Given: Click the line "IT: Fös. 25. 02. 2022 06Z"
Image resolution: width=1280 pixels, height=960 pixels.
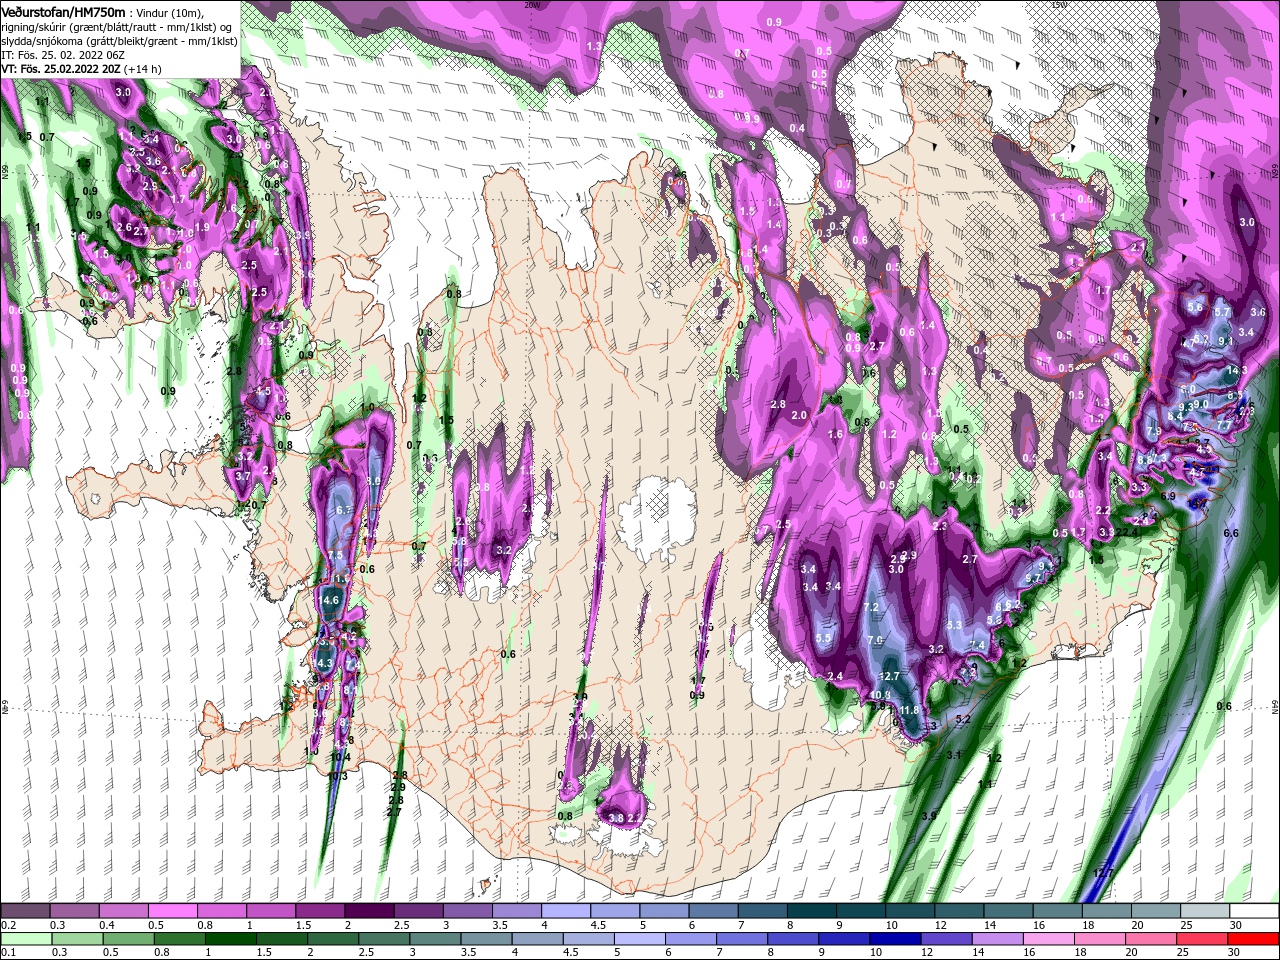Looking at the screenshot, I should 62,55.
